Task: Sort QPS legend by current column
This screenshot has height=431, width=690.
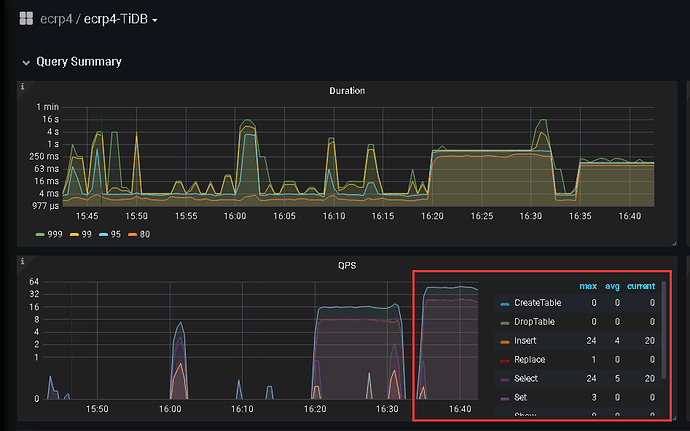Action: click(x=641, y=286)
